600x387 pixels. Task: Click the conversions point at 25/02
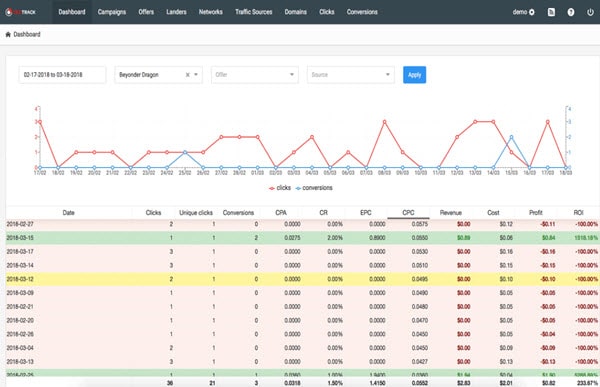pos(185,152)
